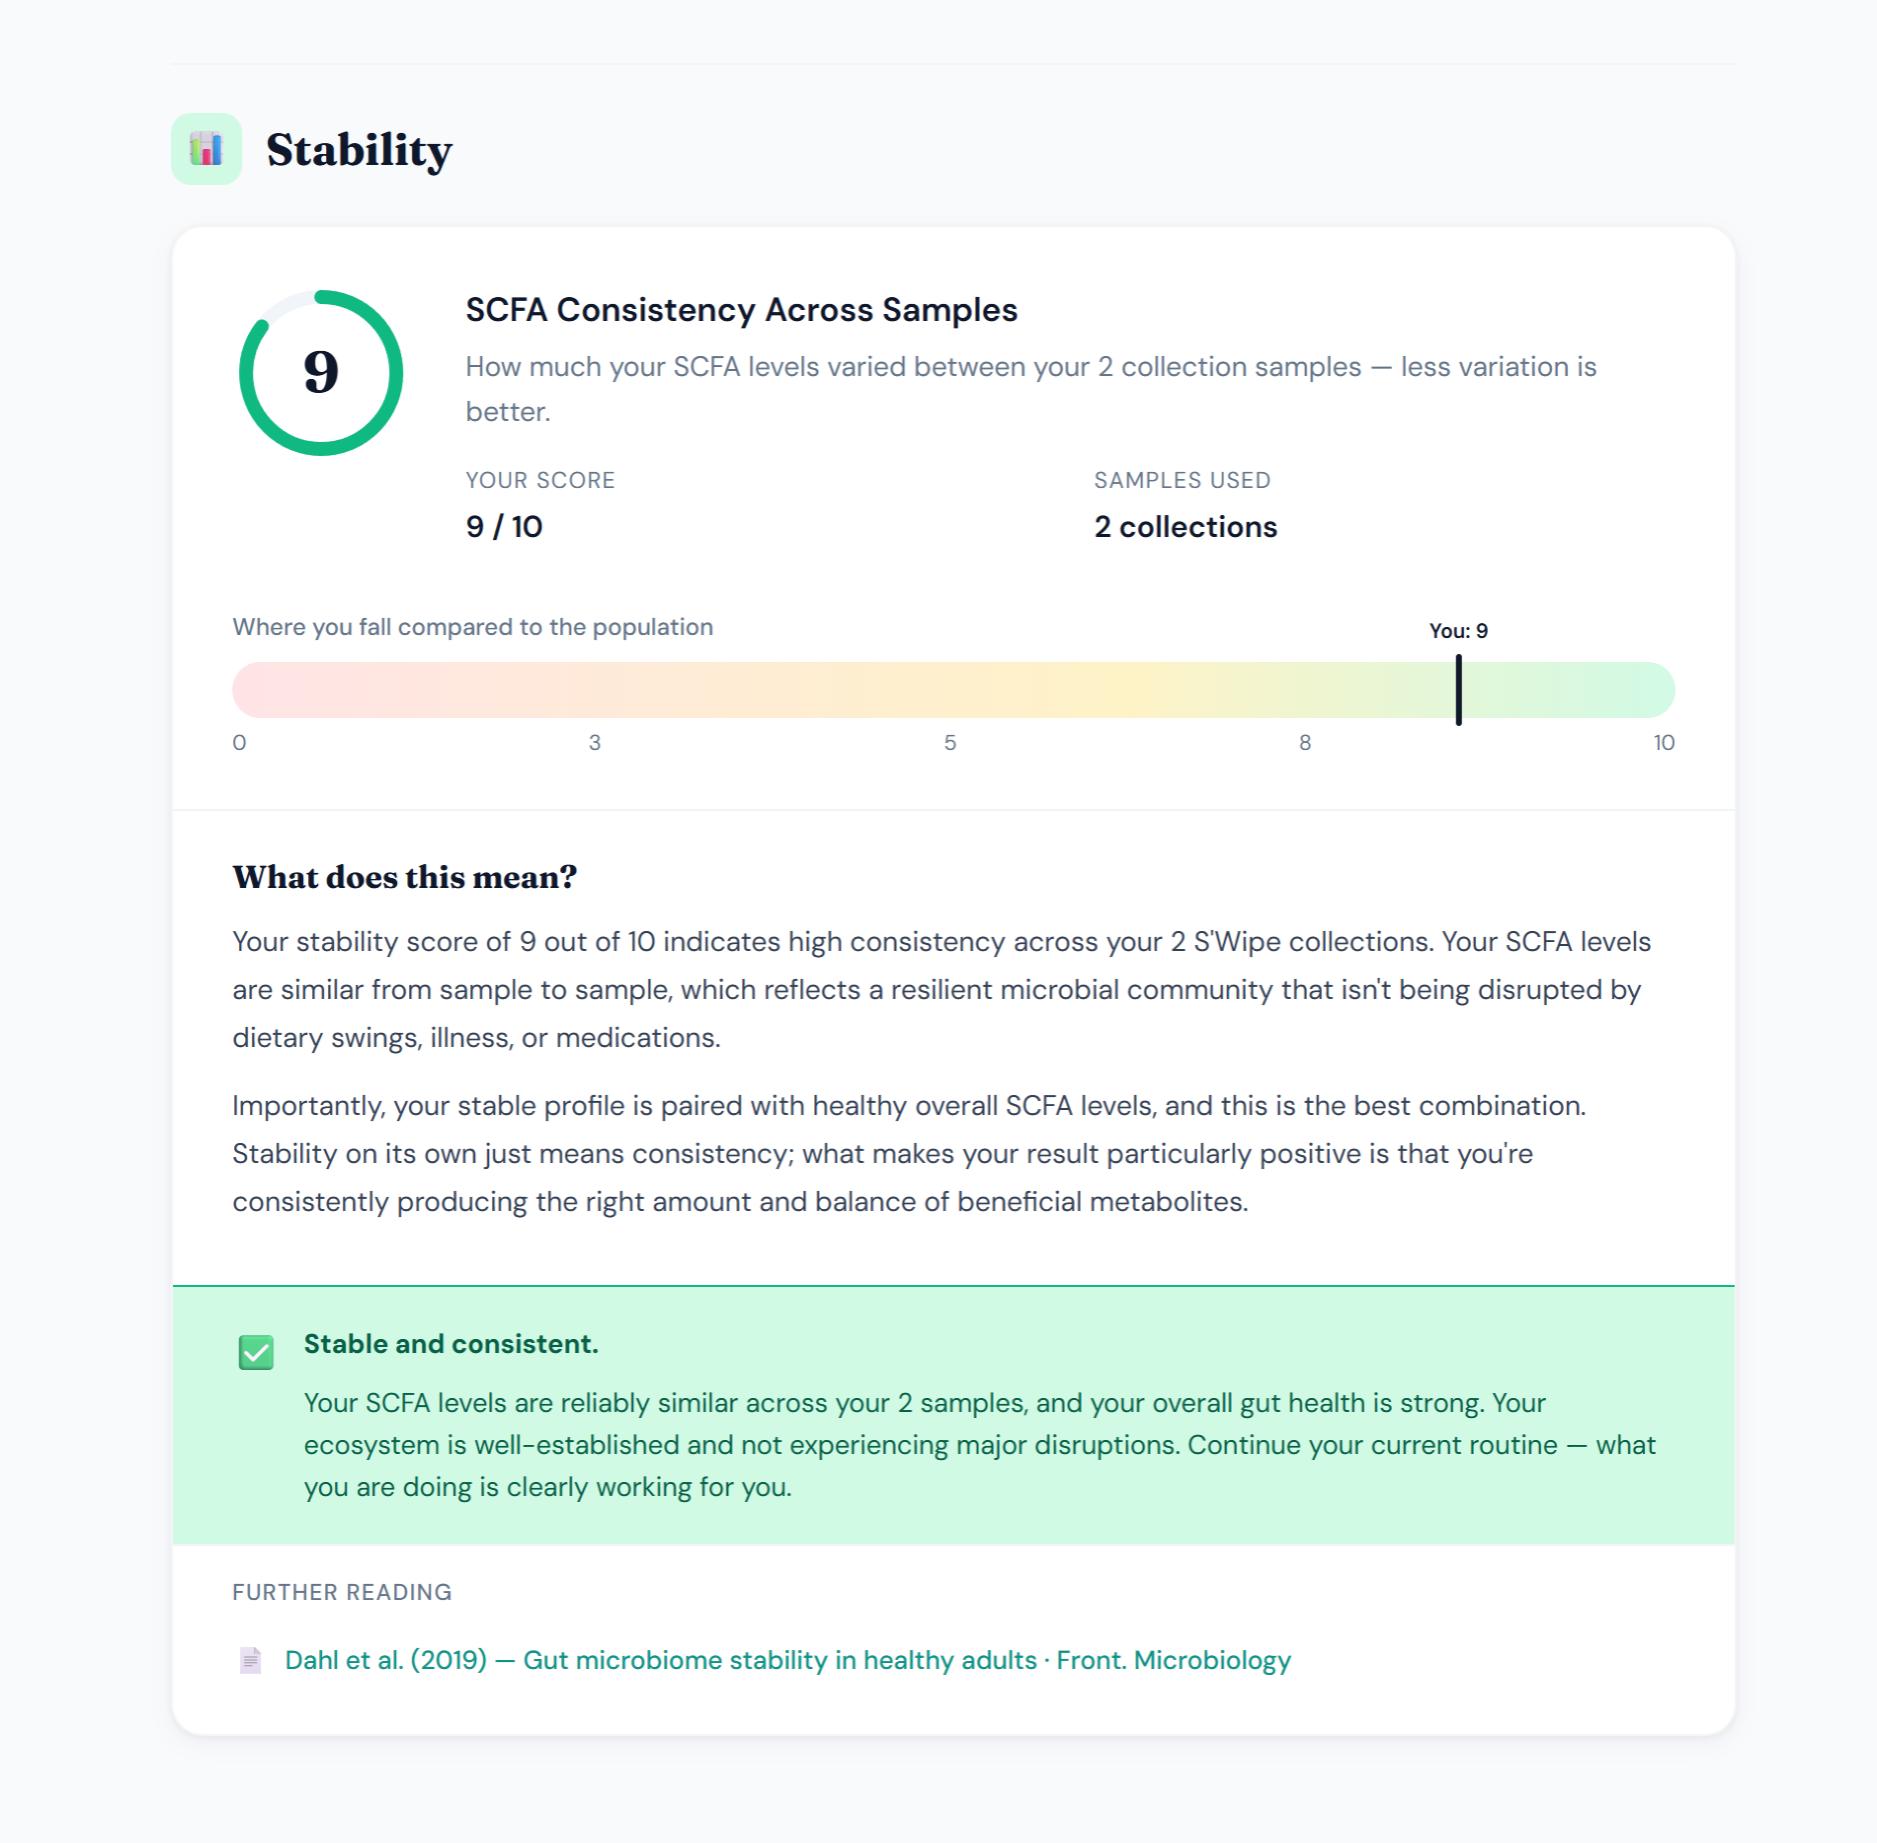Image resolution: width=1877 pixels, height=1843 pixels.
Task: Click the '0' tick label on the scale
Action: coord(239,742)
